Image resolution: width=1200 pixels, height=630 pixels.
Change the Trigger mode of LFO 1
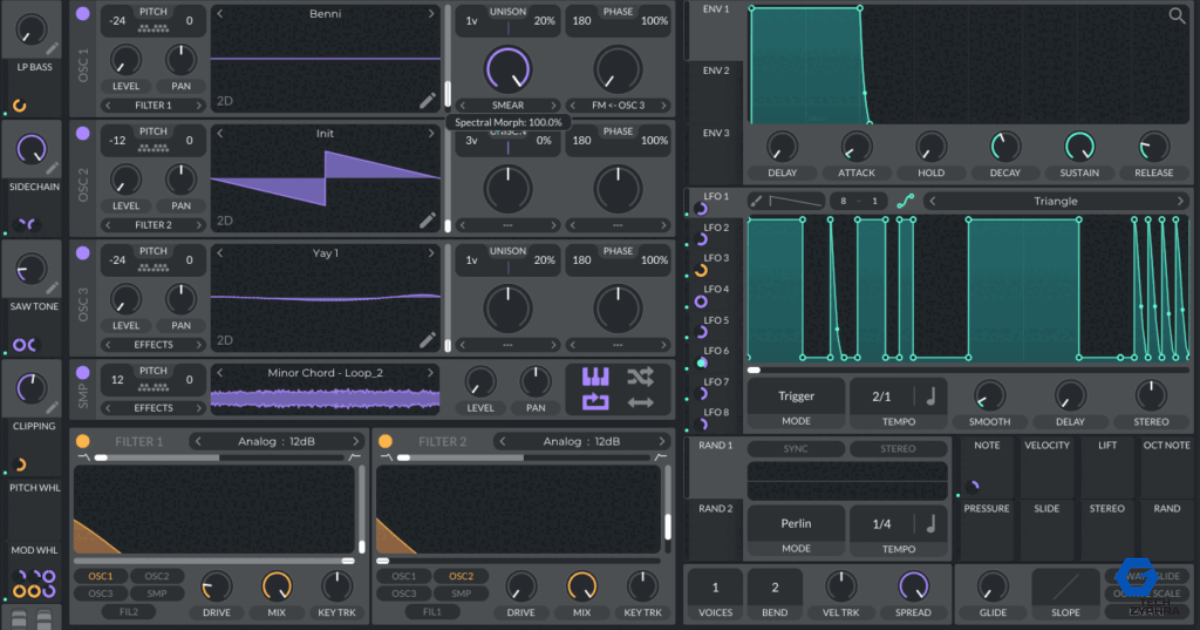(795, 395)
